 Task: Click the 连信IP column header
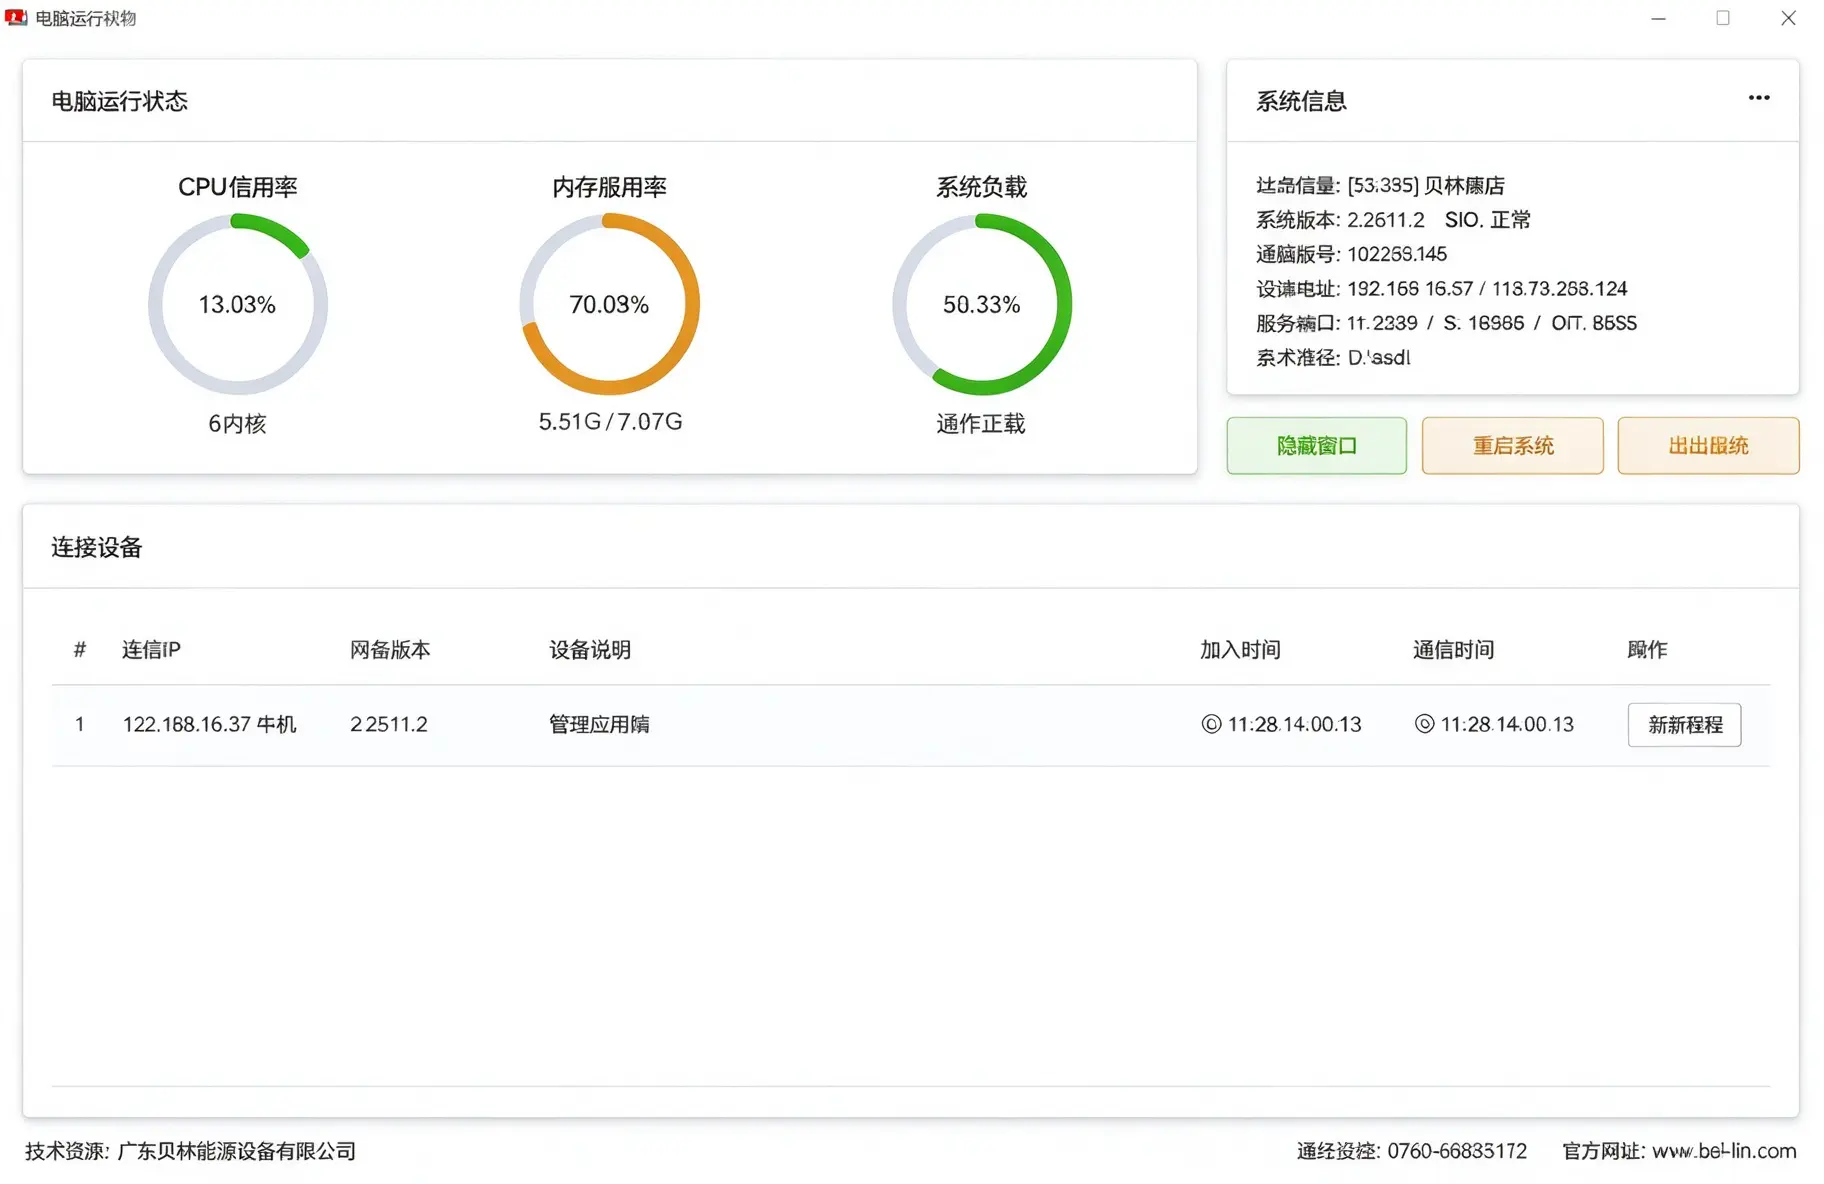click(x=151, y=650)
